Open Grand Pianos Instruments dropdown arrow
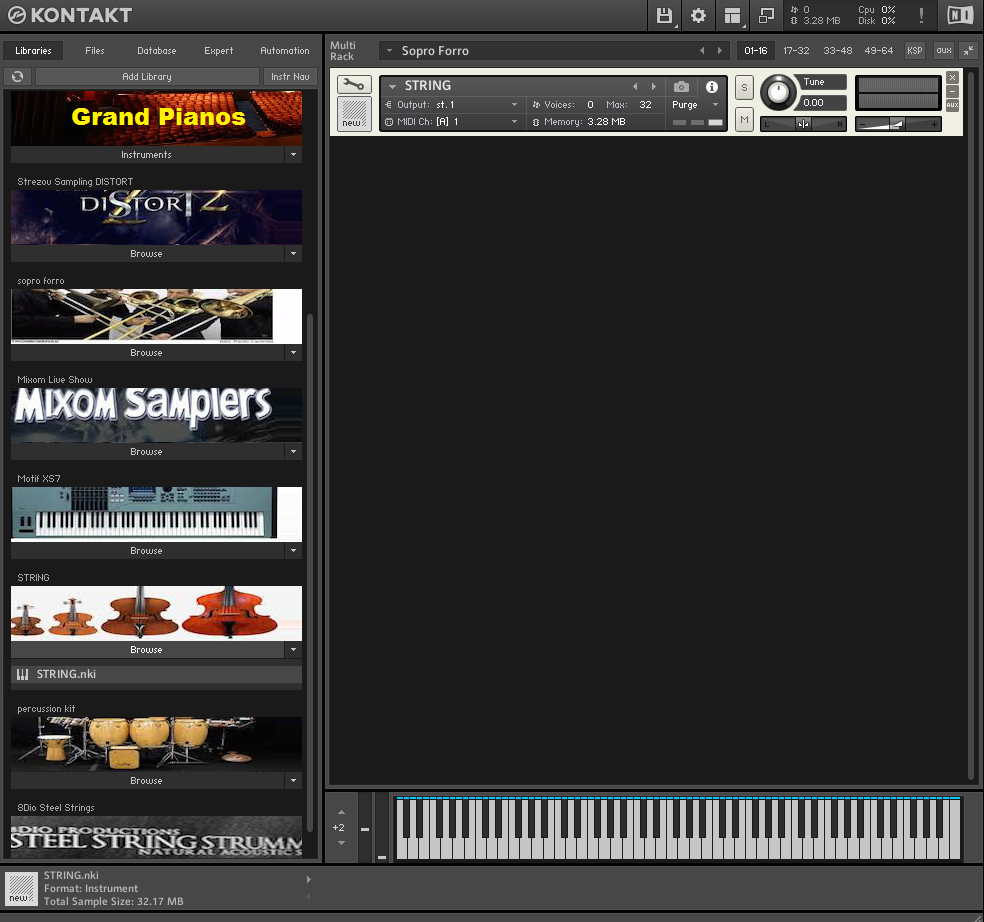This screenshot has height=922, width=984. click(293, 154)
